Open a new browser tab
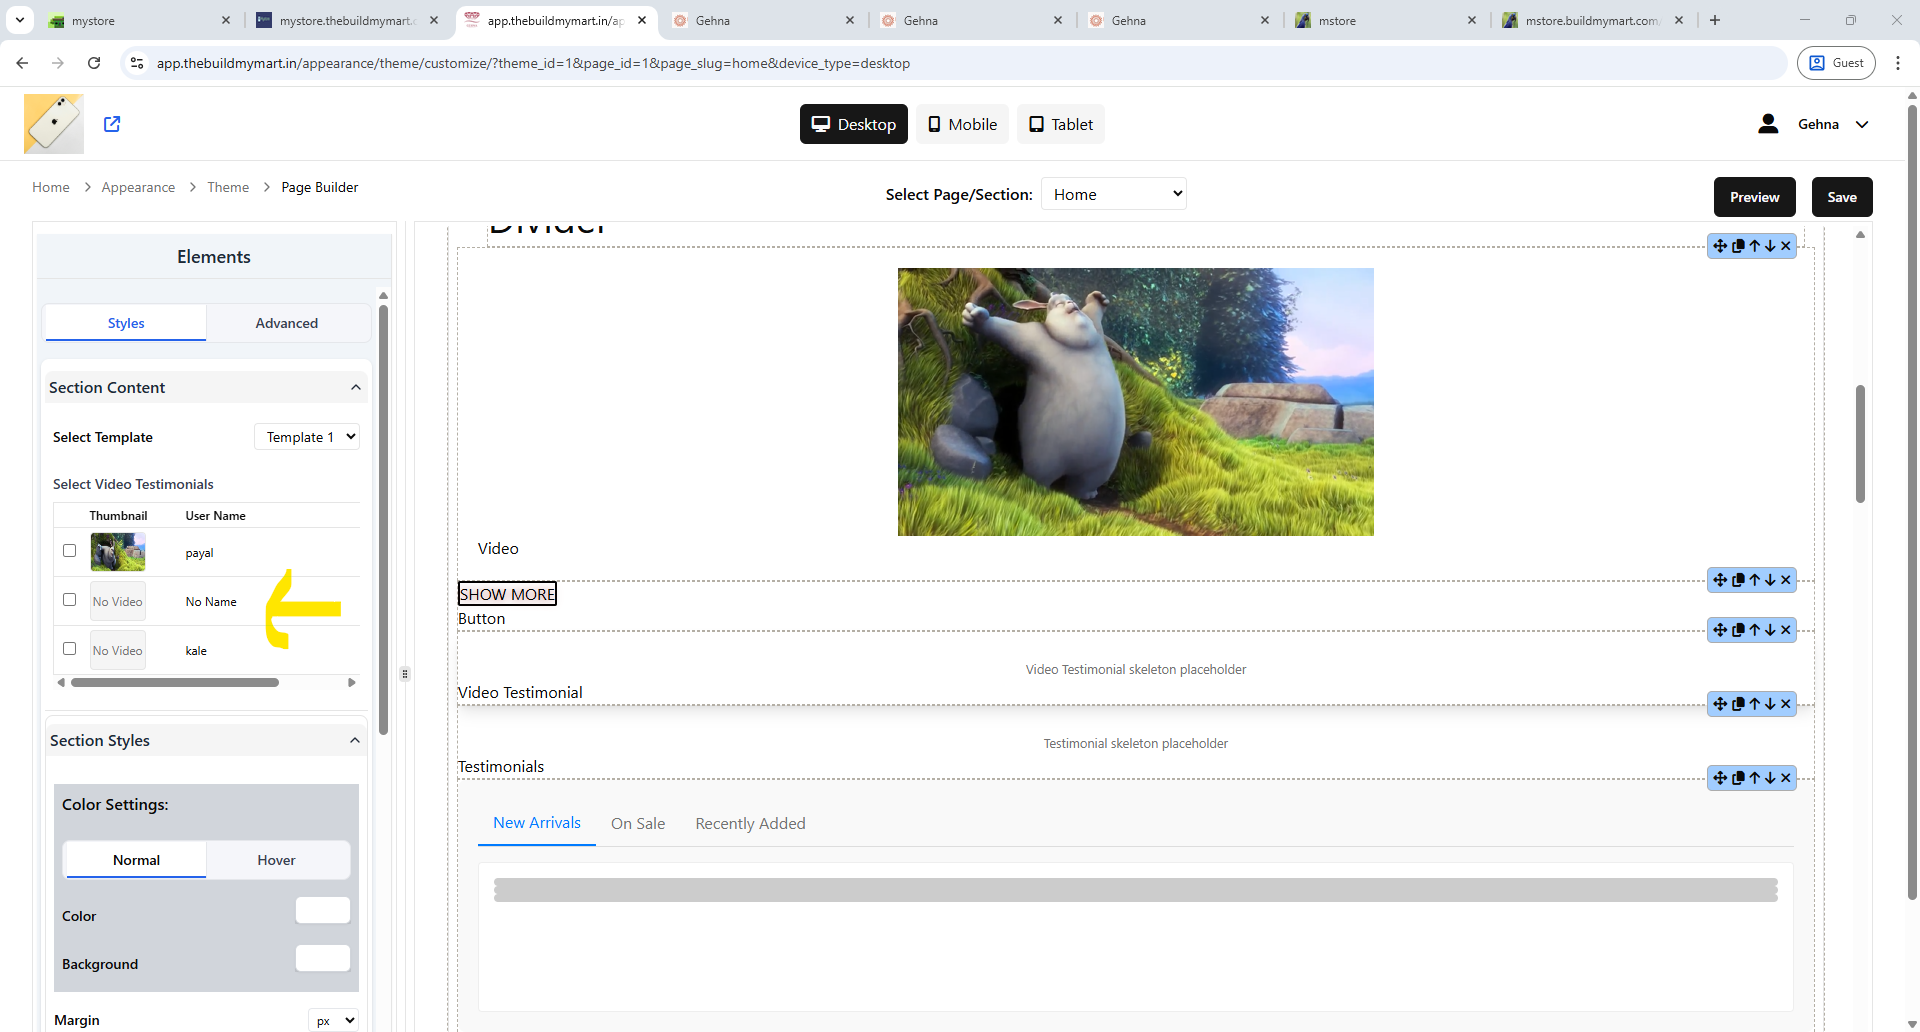 tap(1715, 20)
